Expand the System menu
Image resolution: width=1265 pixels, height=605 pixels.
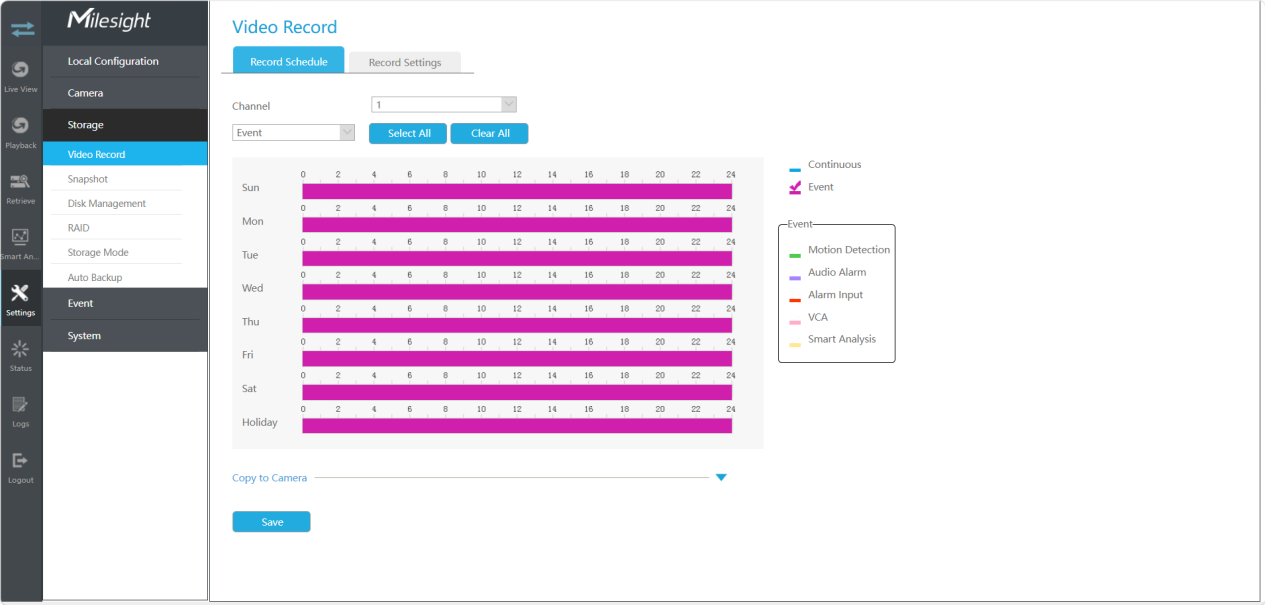[125, 336]
